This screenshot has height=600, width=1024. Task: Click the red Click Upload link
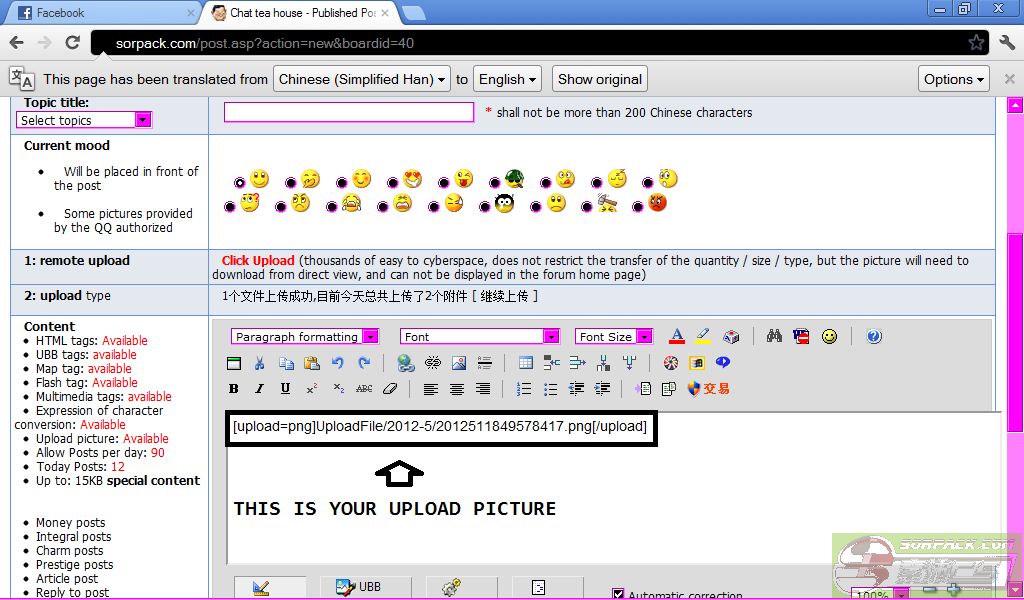[x=258, y=261]
